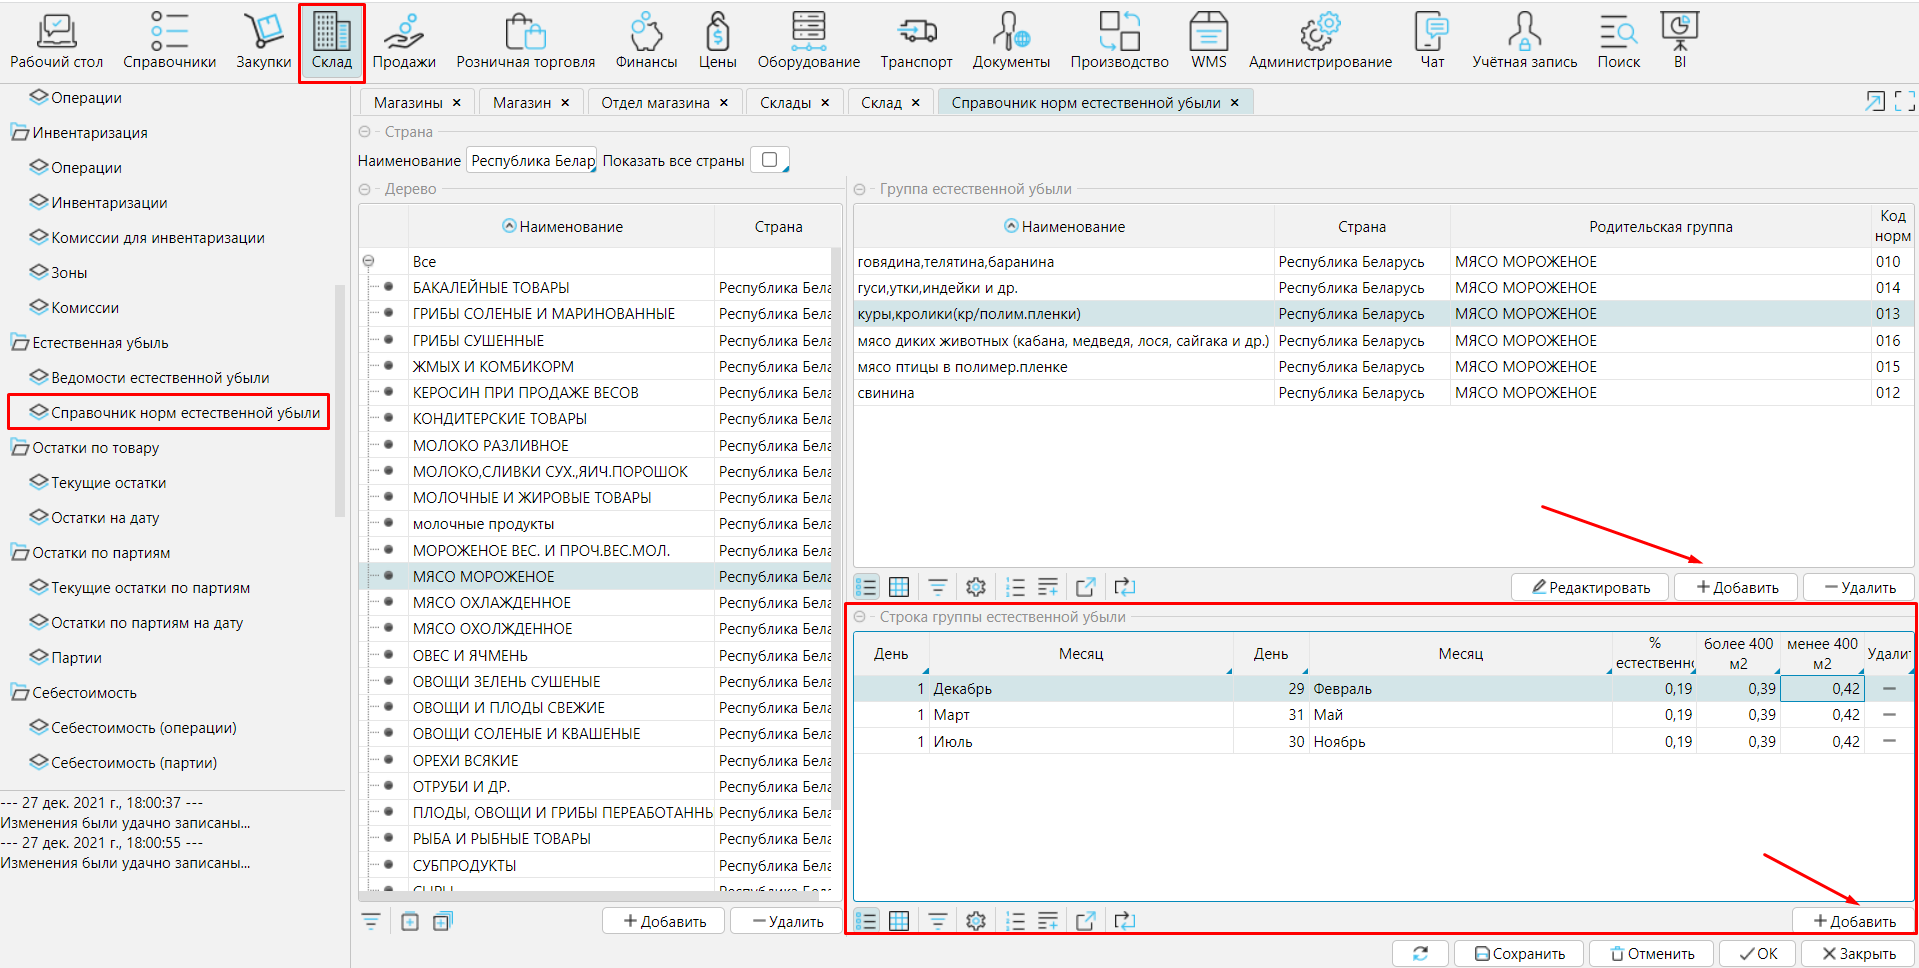This screenshot has width=1919, height=968.
Task: Toggle the Показать все страны checkbox
Action: [x=769, y=160]
